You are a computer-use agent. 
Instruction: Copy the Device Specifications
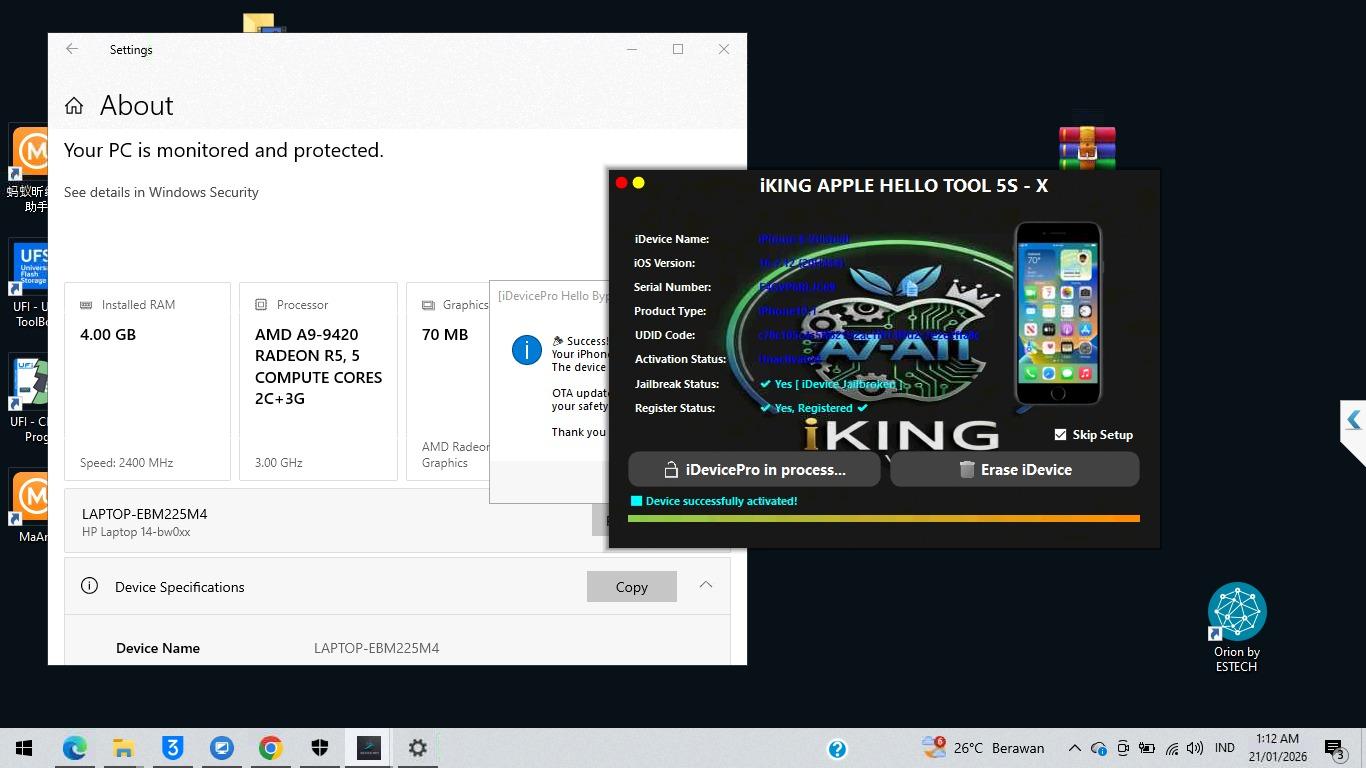pyautogui.click(x=631, y=587)
